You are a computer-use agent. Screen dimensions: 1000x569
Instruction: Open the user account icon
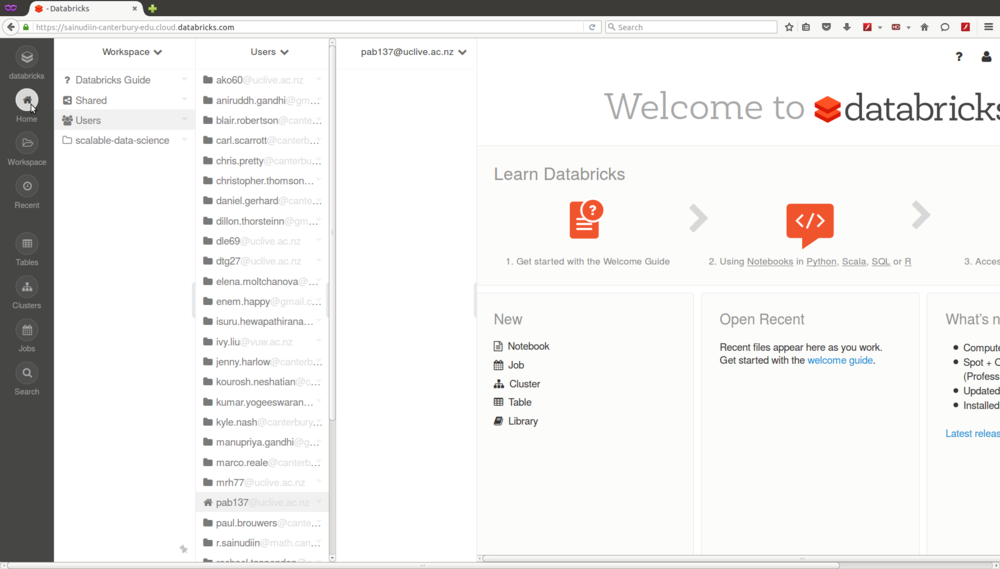click(986, 57)
